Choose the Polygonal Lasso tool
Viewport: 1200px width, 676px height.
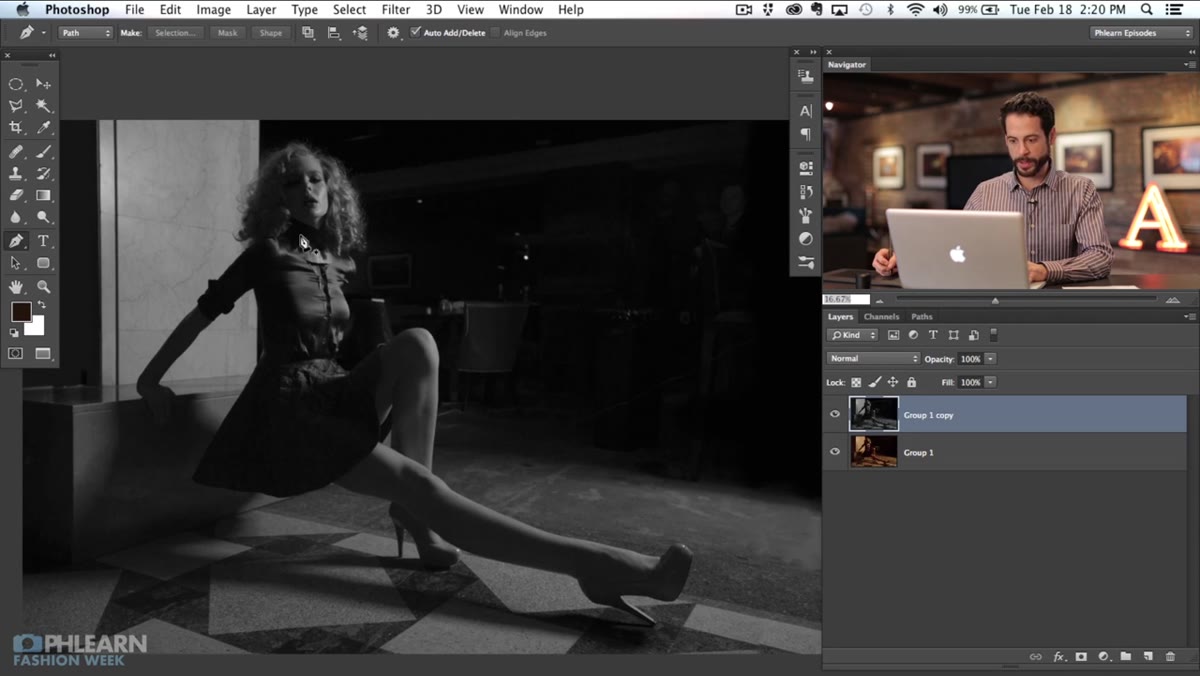pos(16,106)
